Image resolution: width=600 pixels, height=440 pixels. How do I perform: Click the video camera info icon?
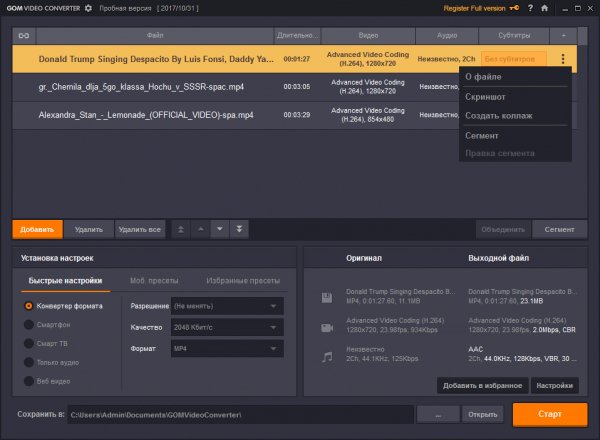[x=327, y=328]
